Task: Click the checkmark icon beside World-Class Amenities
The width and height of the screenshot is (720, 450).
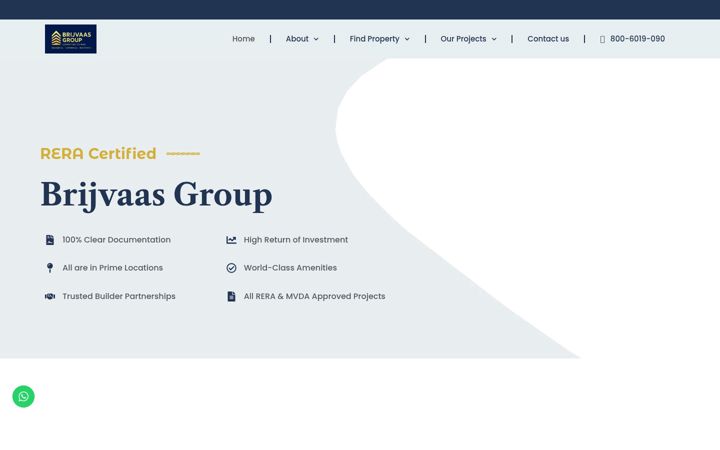Action: point(231,268)
